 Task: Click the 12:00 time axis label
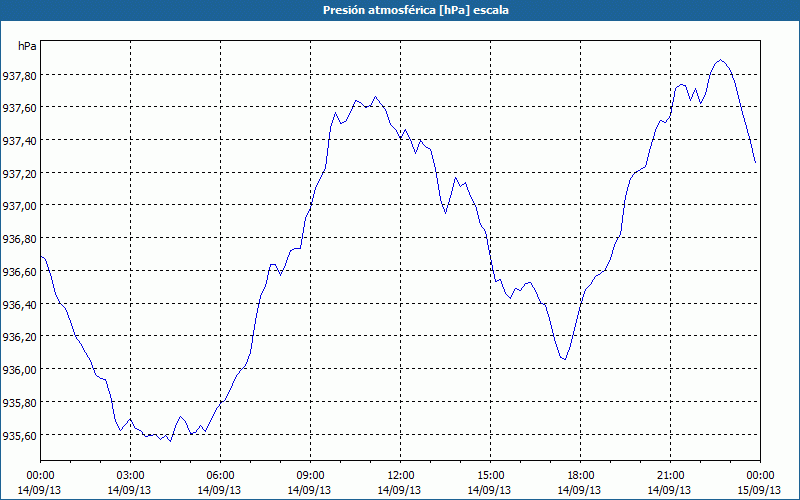point(401,476)
